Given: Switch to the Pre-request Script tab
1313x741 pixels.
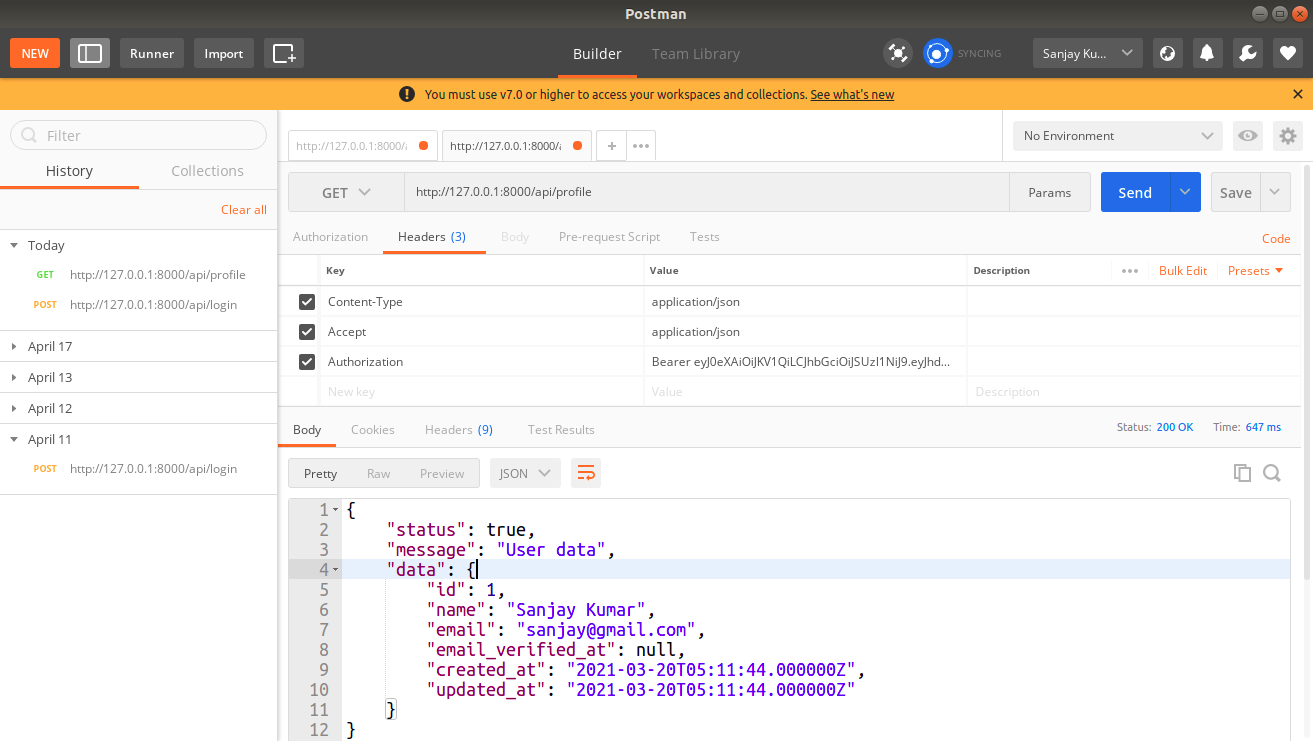Looking at the screenshot, I should (x=609, y=236).
